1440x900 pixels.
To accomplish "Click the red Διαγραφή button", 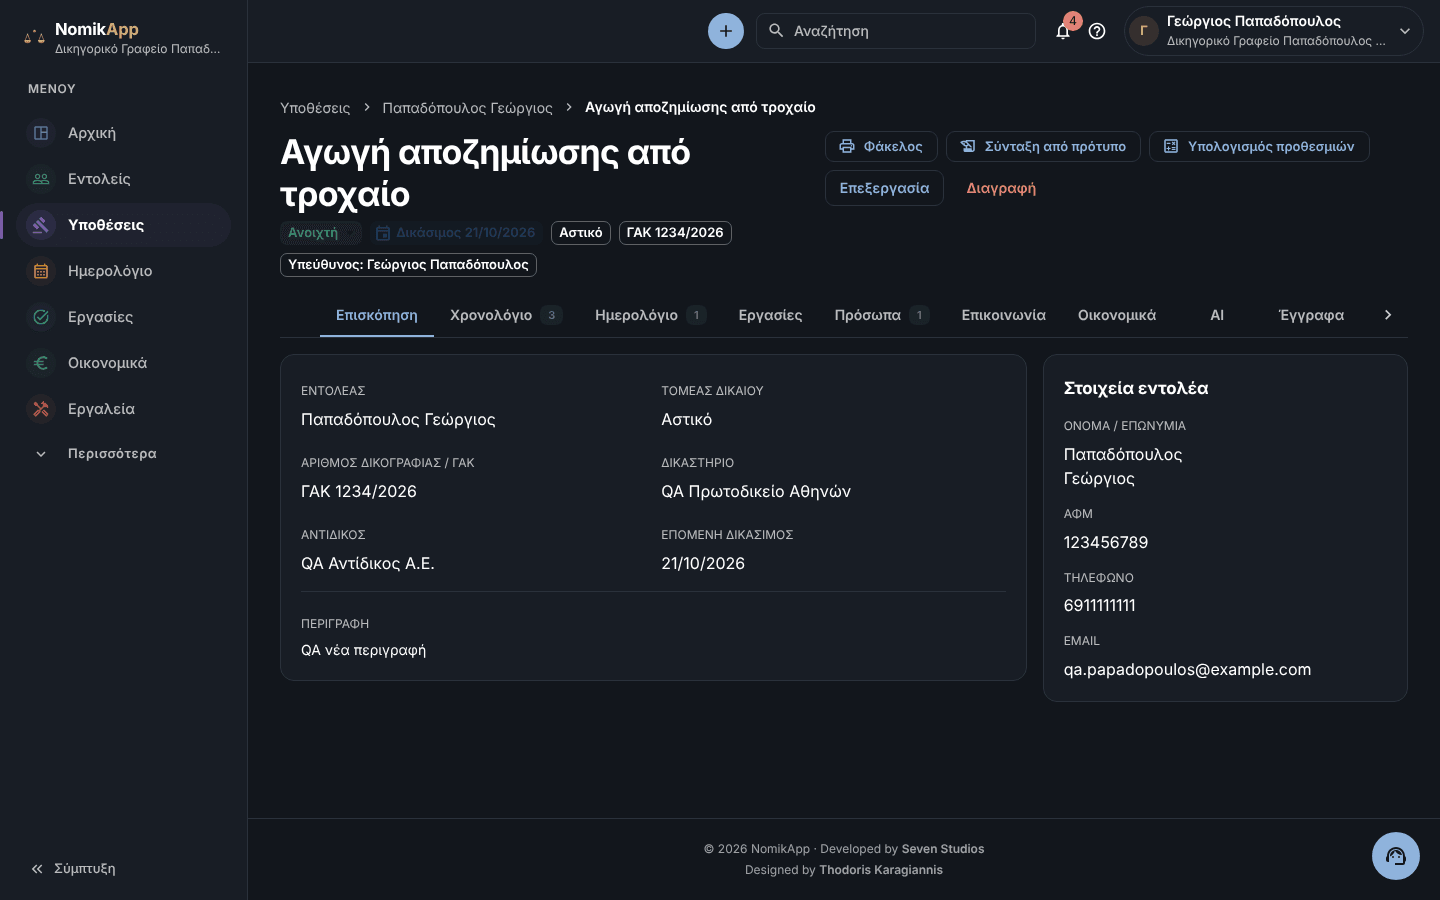I will click(1001, 188).
